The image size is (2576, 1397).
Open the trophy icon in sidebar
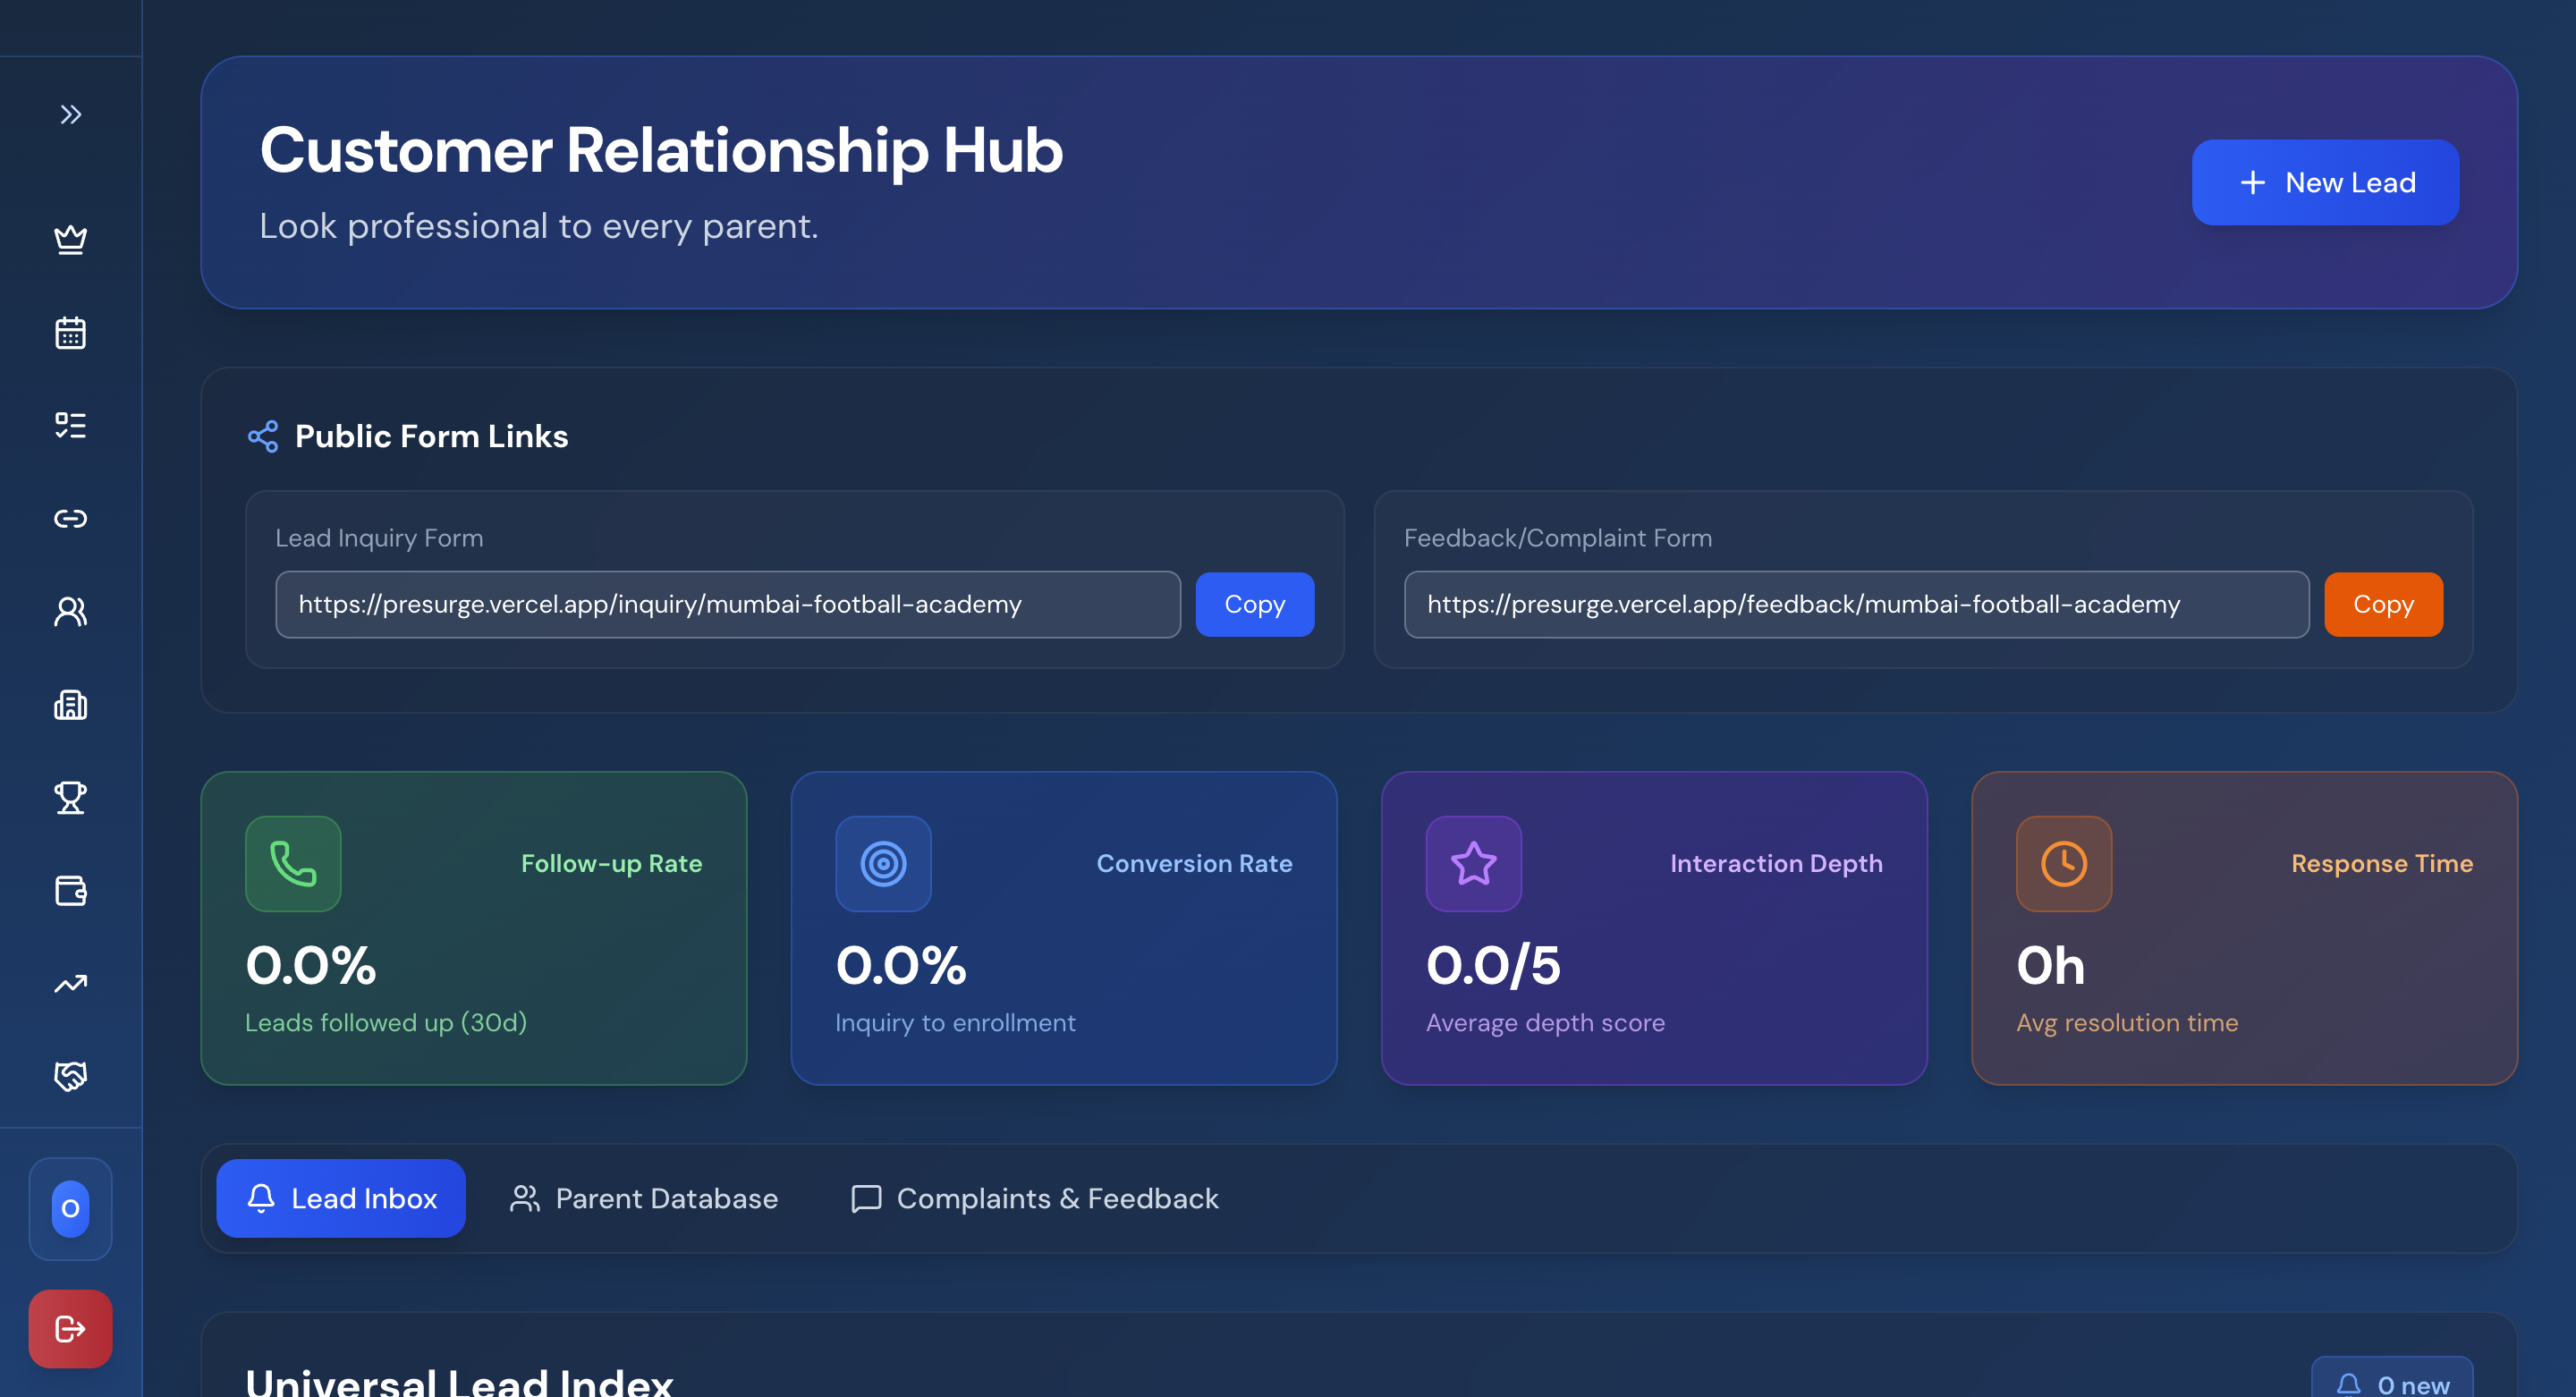70,798
